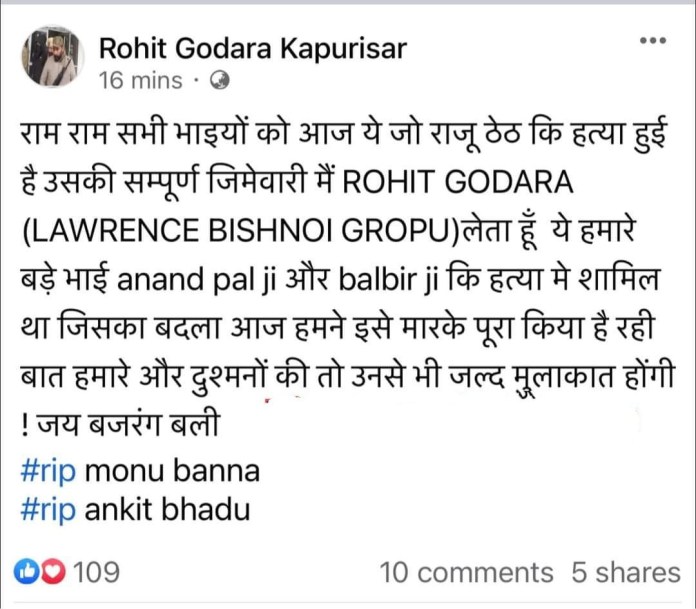Click the red heart Love reaction icon
Image resolution: width=696 pixels, height=609 pixels.
pyautogui.click(x=52, y=572)
